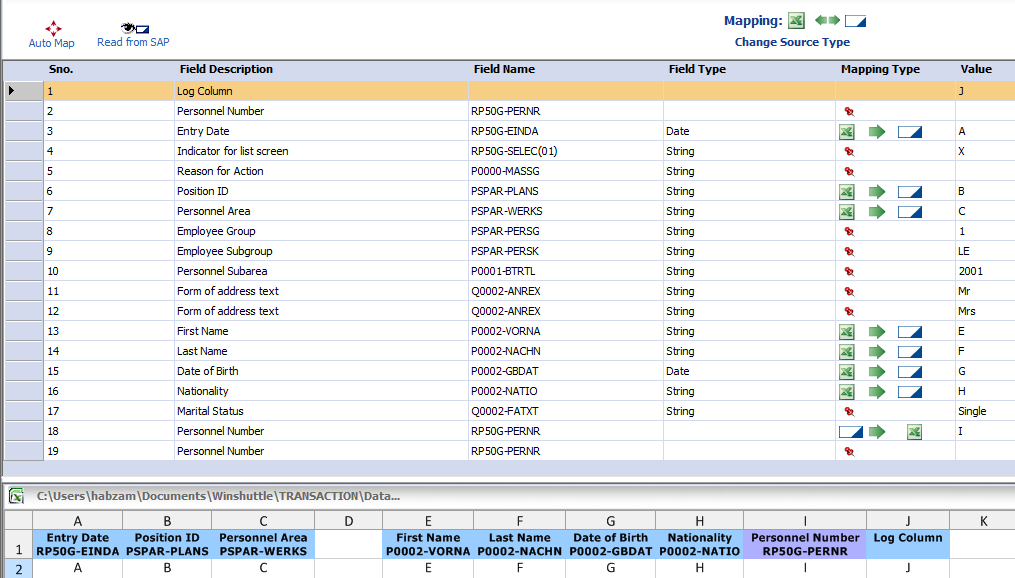
Task: Click the Read from SAP icon
Action: click(x=133, y=28)
